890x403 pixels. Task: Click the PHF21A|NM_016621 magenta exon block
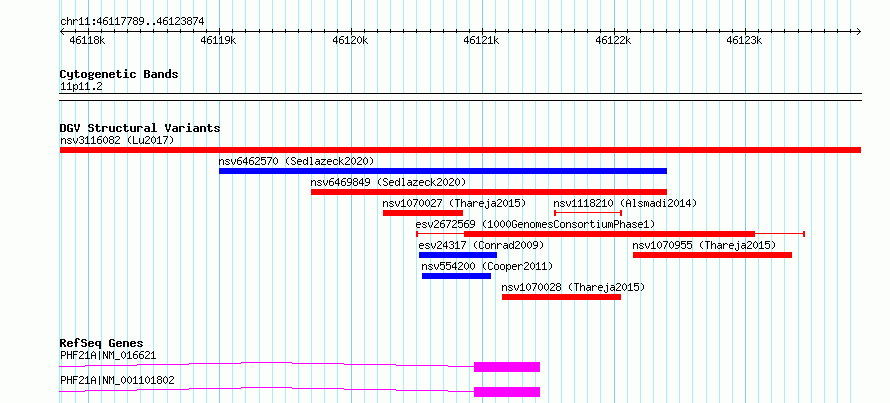click(x=507, y=367)
